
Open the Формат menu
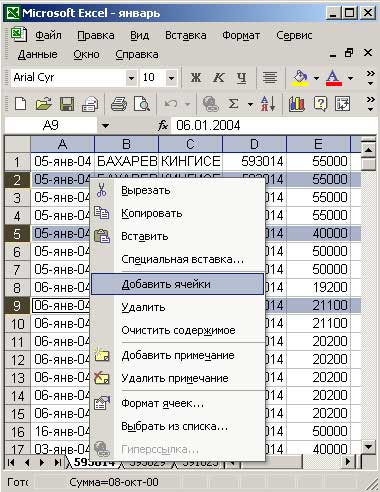tap(241, 35)
